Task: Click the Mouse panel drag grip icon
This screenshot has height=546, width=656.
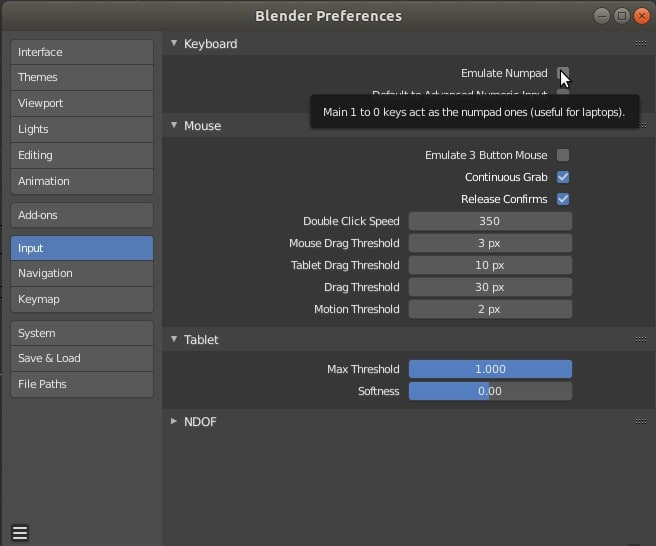Action: pyautogui.click(x=640, y=126)
